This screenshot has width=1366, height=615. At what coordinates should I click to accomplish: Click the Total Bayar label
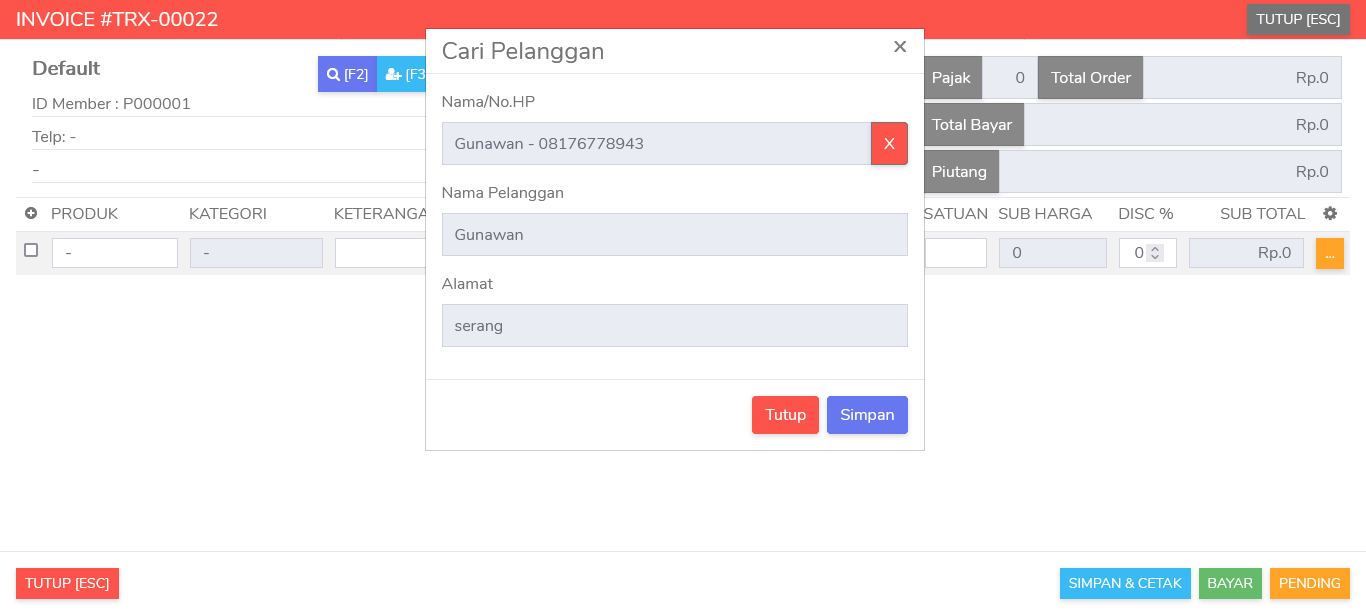[x=973, y=125]
